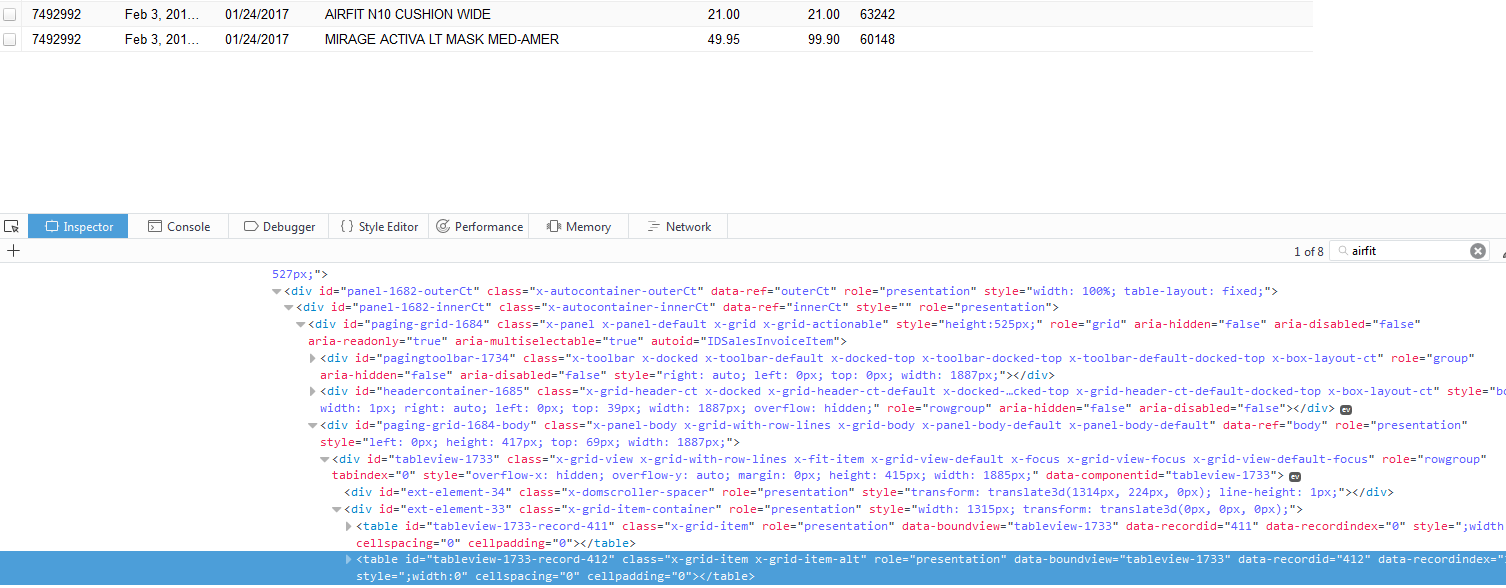This screenshot has width=1506, height=588.
Task: Open the Debugger tab
Action: tap(279, 226)
